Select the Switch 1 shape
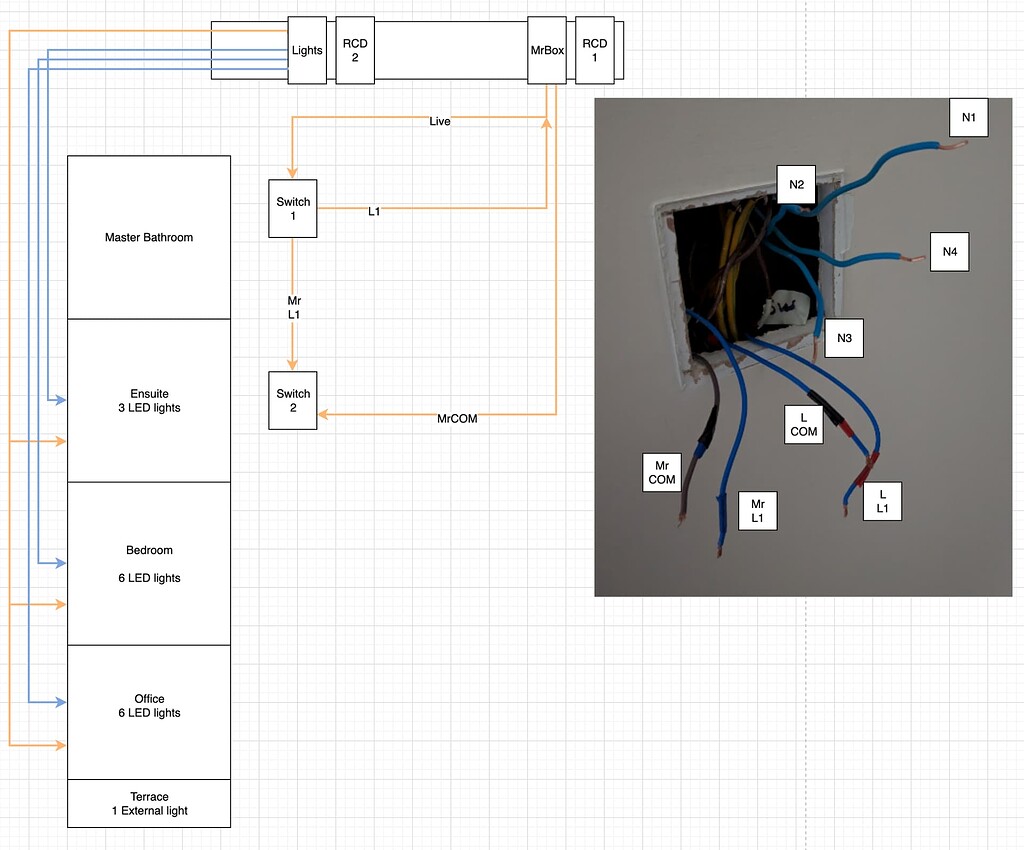 [x=292, y=208]
